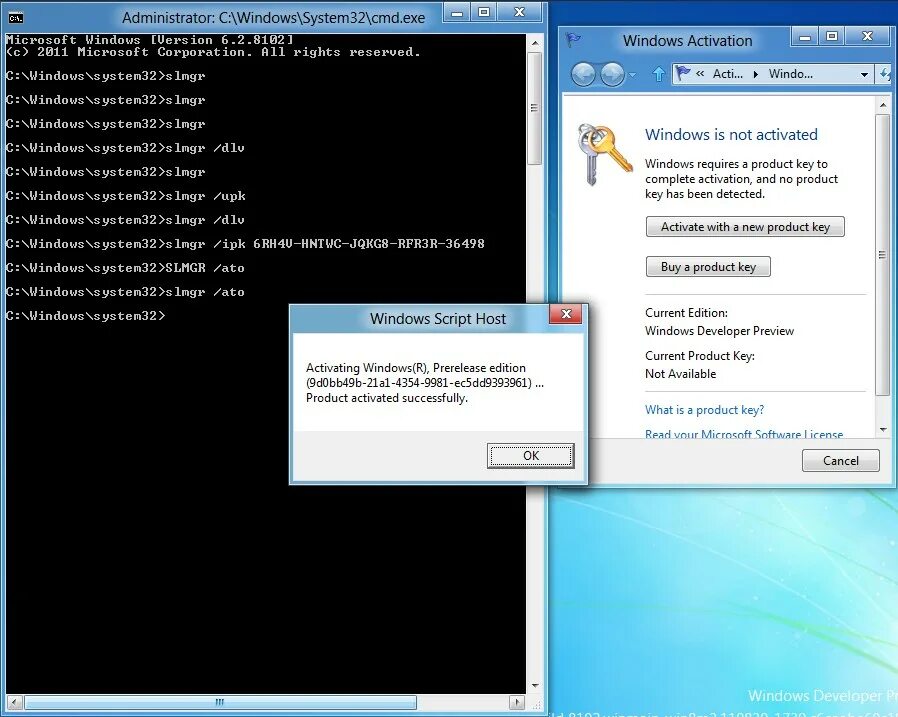Open What is a product key link
Image resolution: width=898 pixels, height=717 pixels.
pyautogui.click(x=704, y=410)
